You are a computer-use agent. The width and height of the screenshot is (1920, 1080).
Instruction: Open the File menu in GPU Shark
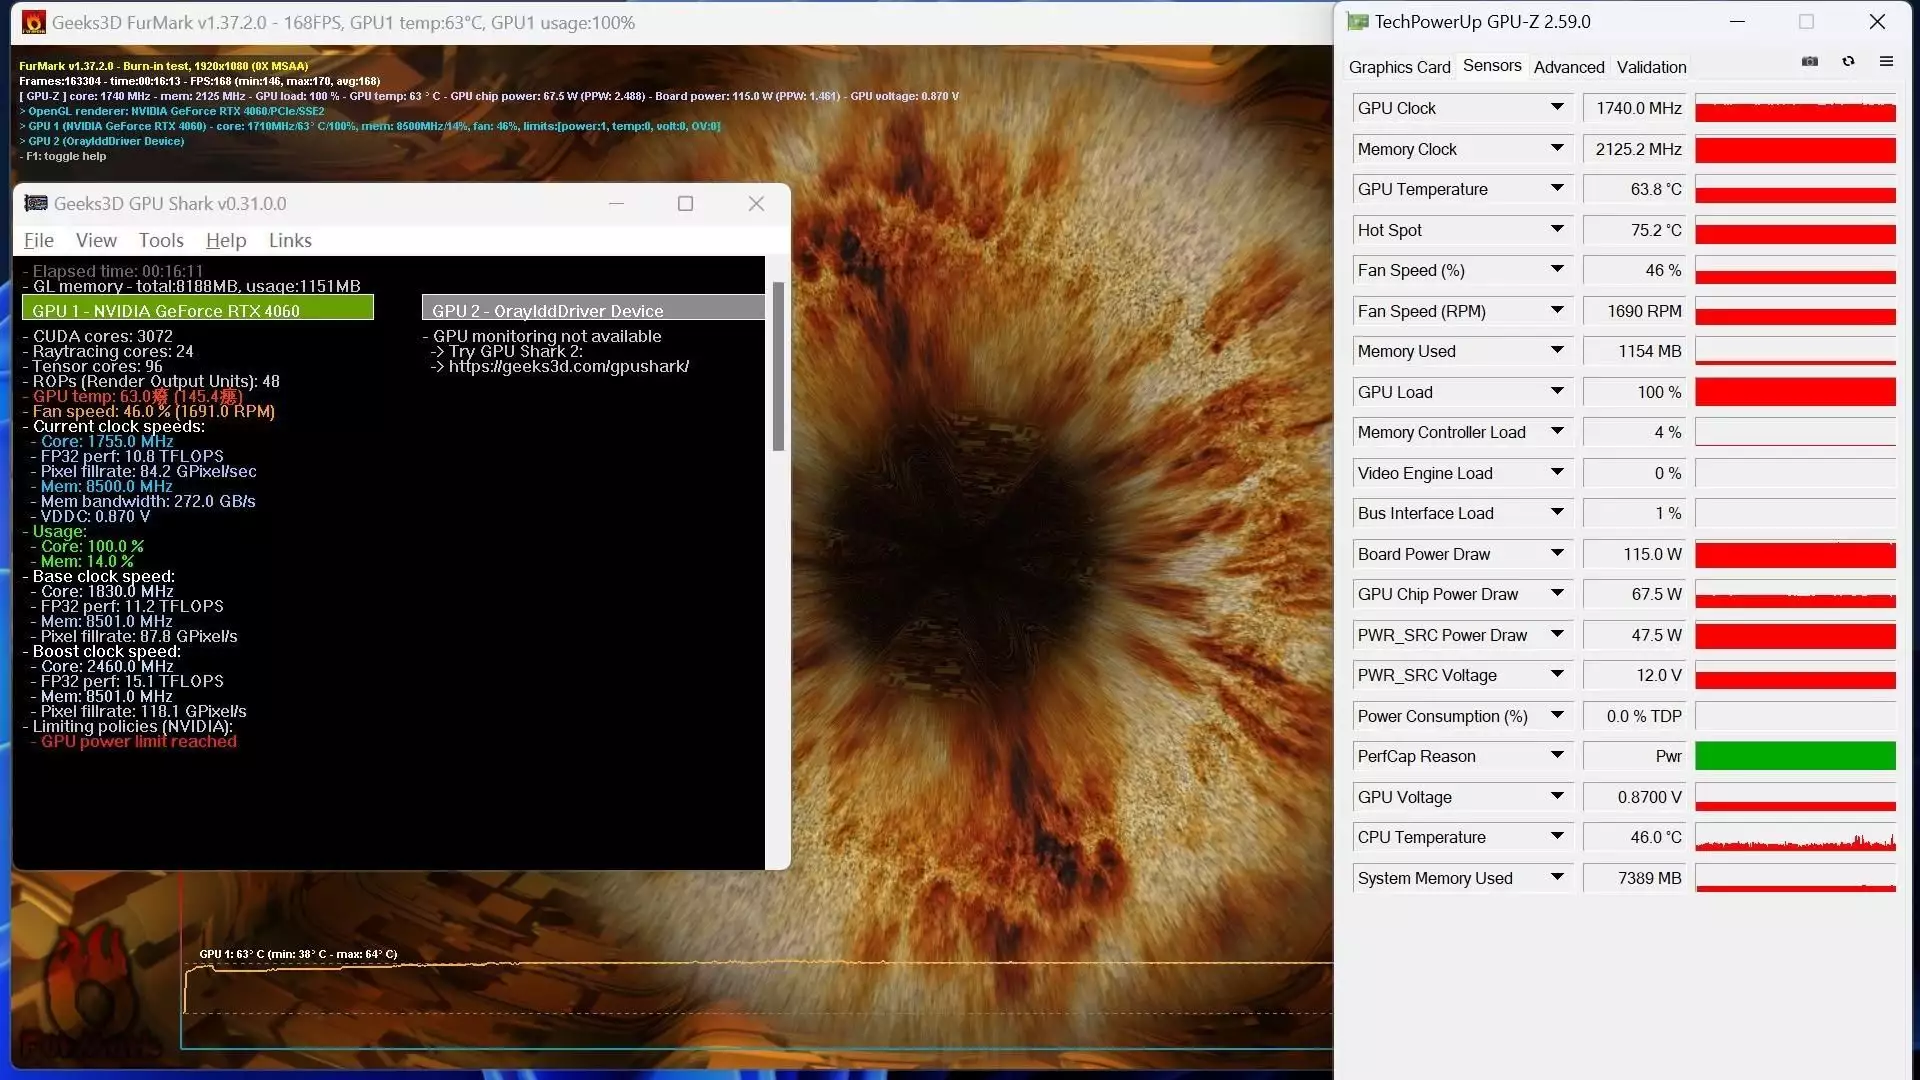39,240
